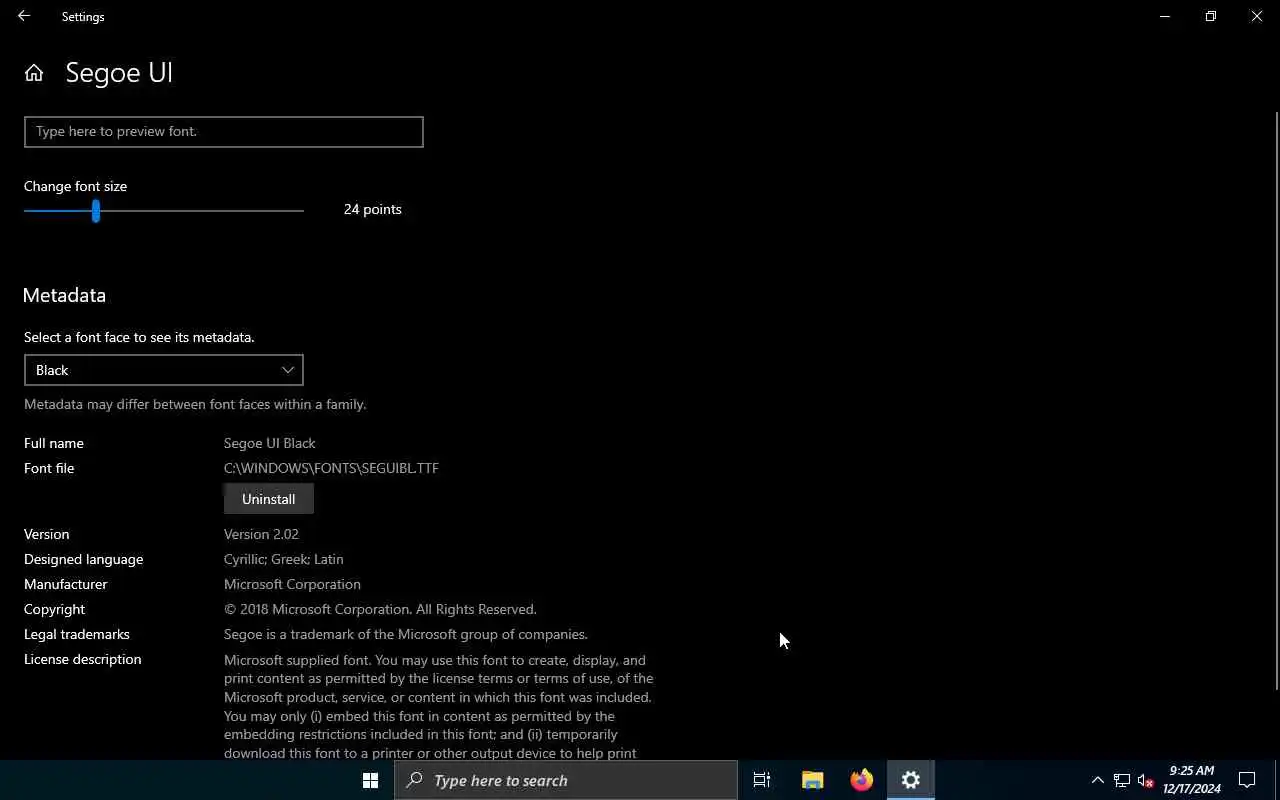Click the taskbar search box

pos(566,780)
